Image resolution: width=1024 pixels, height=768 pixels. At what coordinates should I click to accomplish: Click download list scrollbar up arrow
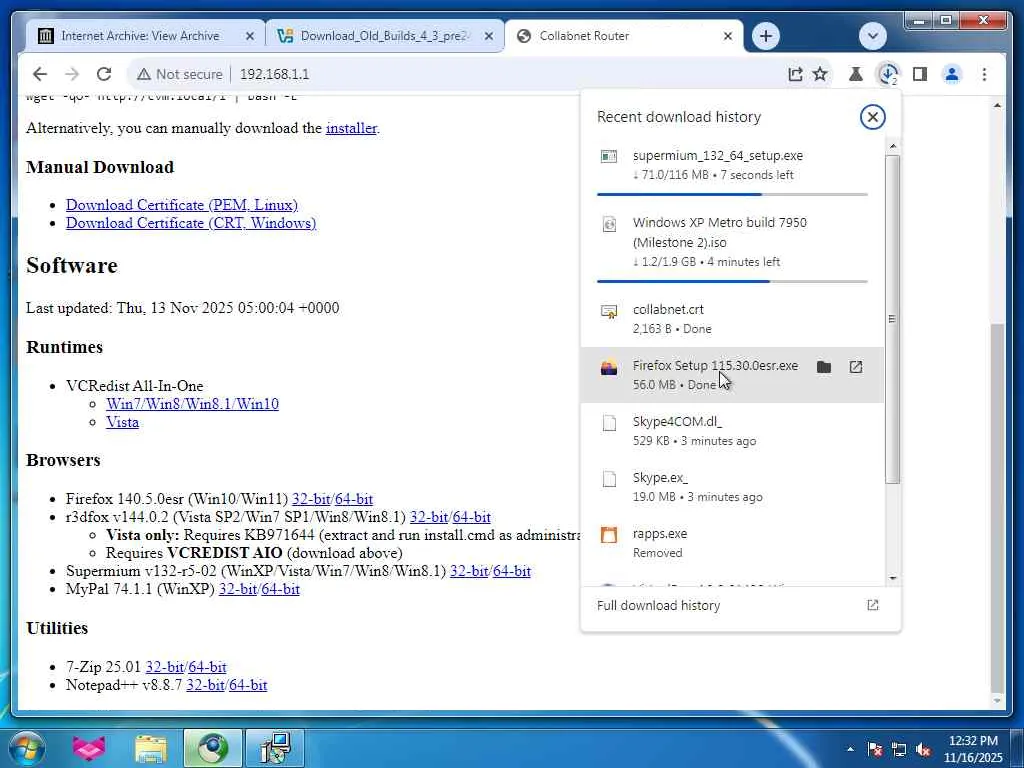(x=893, y=146)
